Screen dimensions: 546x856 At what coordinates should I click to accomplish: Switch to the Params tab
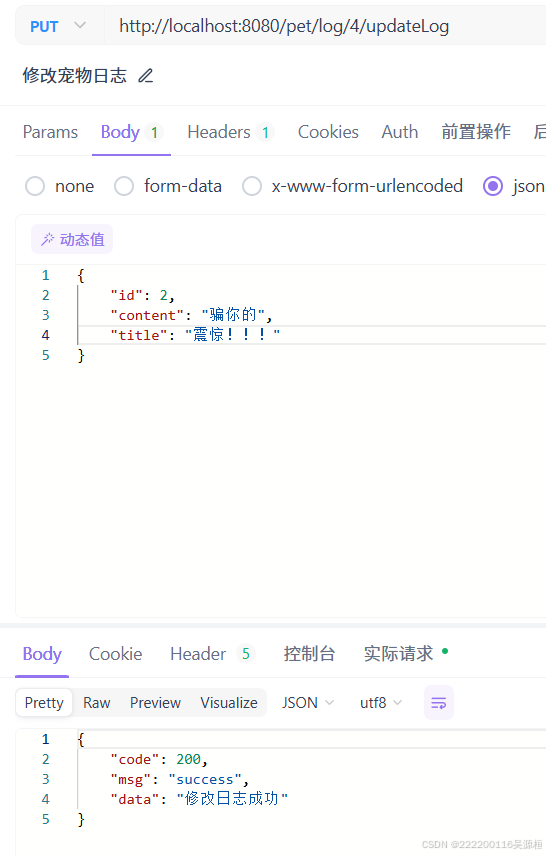click(50, 132)
